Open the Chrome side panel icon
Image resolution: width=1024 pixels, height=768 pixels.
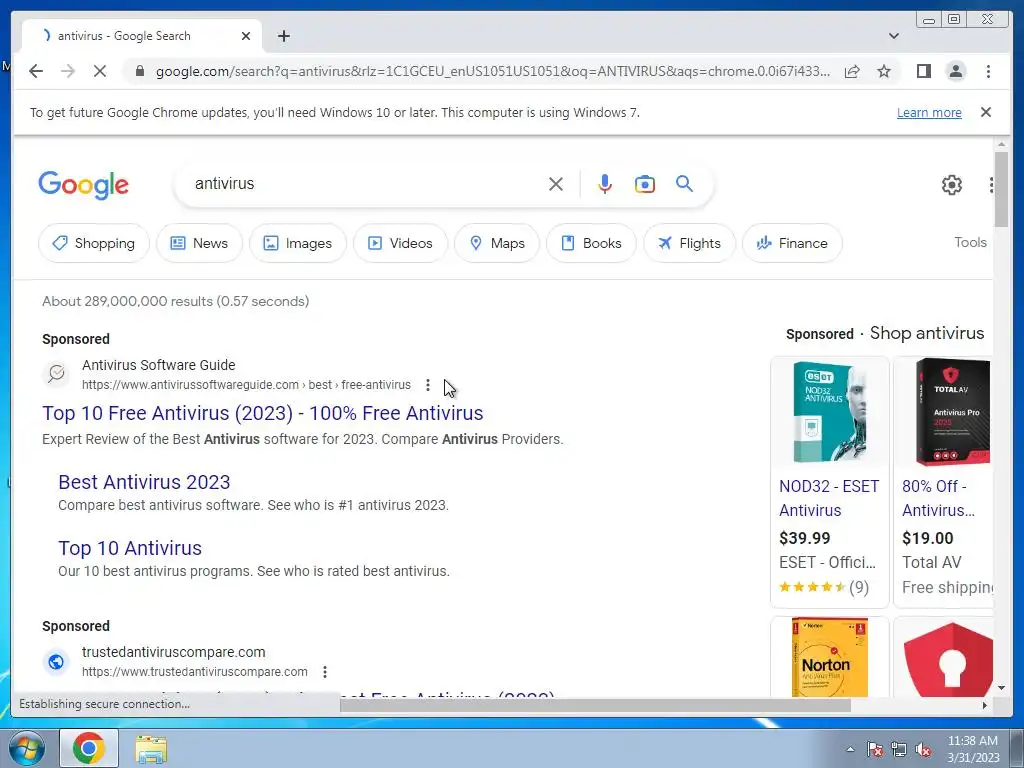[x=923, y=71]
